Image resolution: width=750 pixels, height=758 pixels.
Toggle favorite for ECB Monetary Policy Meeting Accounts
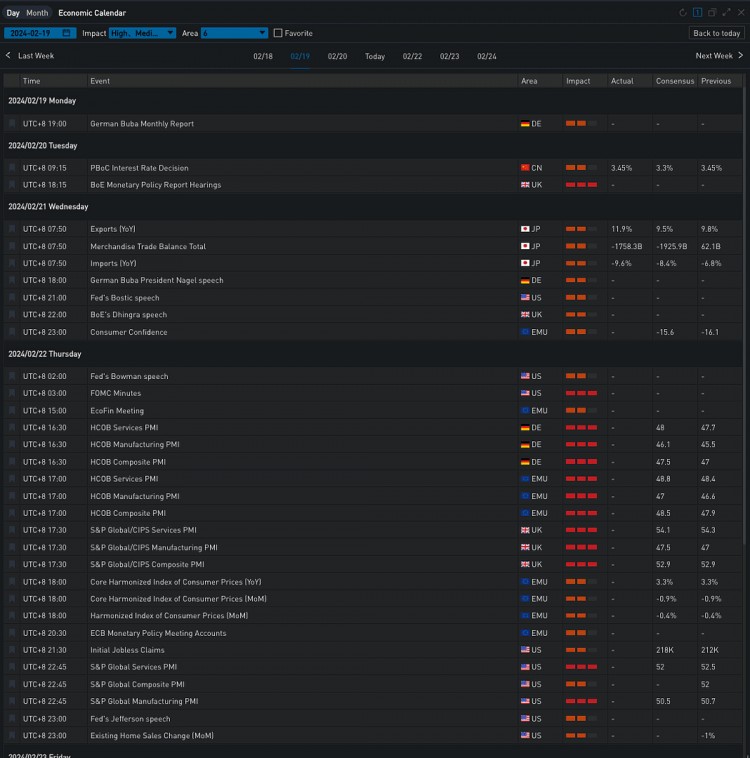12,633
